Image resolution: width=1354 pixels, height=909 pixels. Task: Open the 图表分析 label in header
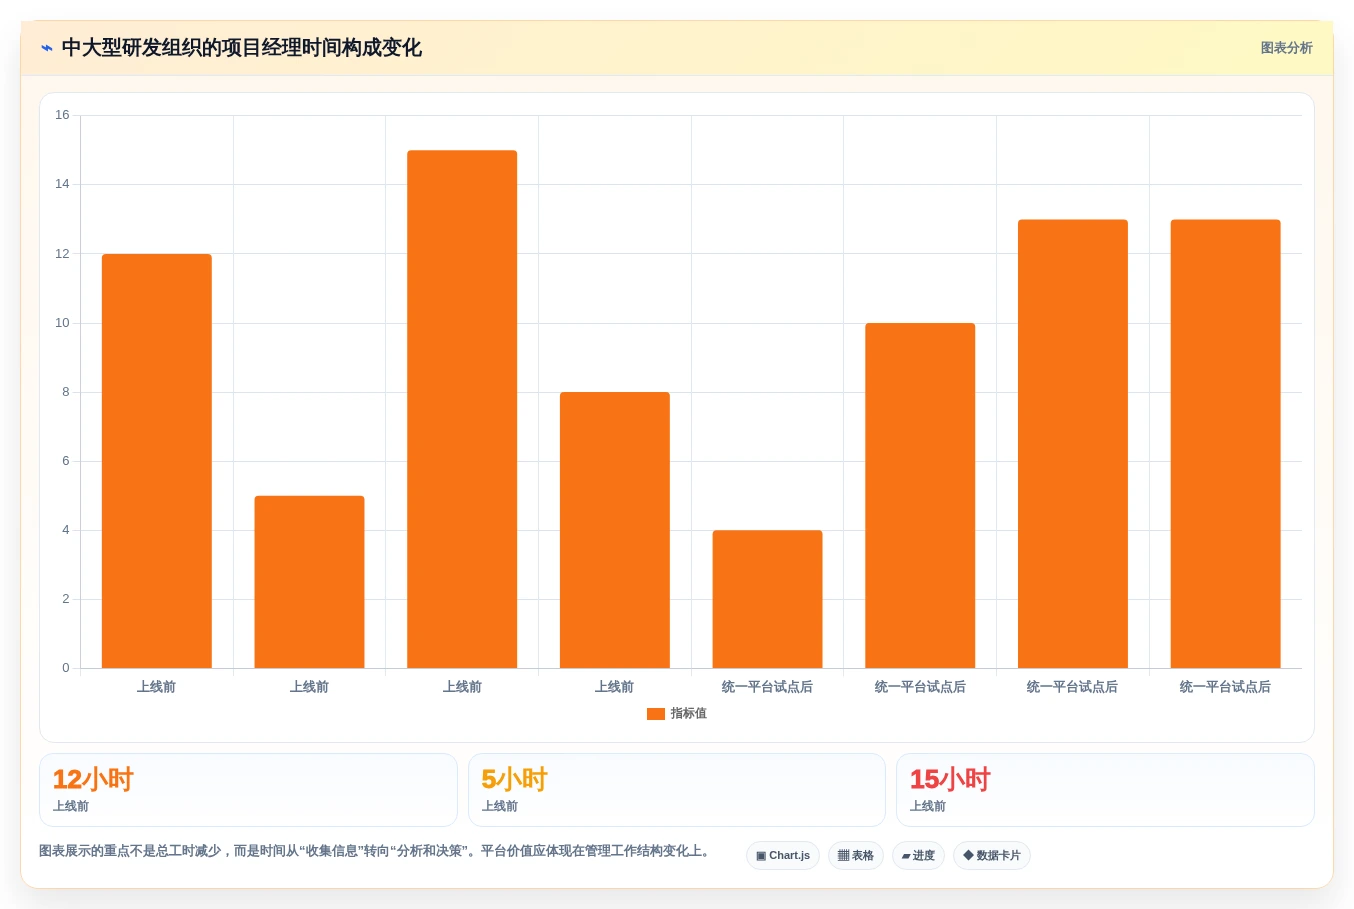click(1286, 48)
